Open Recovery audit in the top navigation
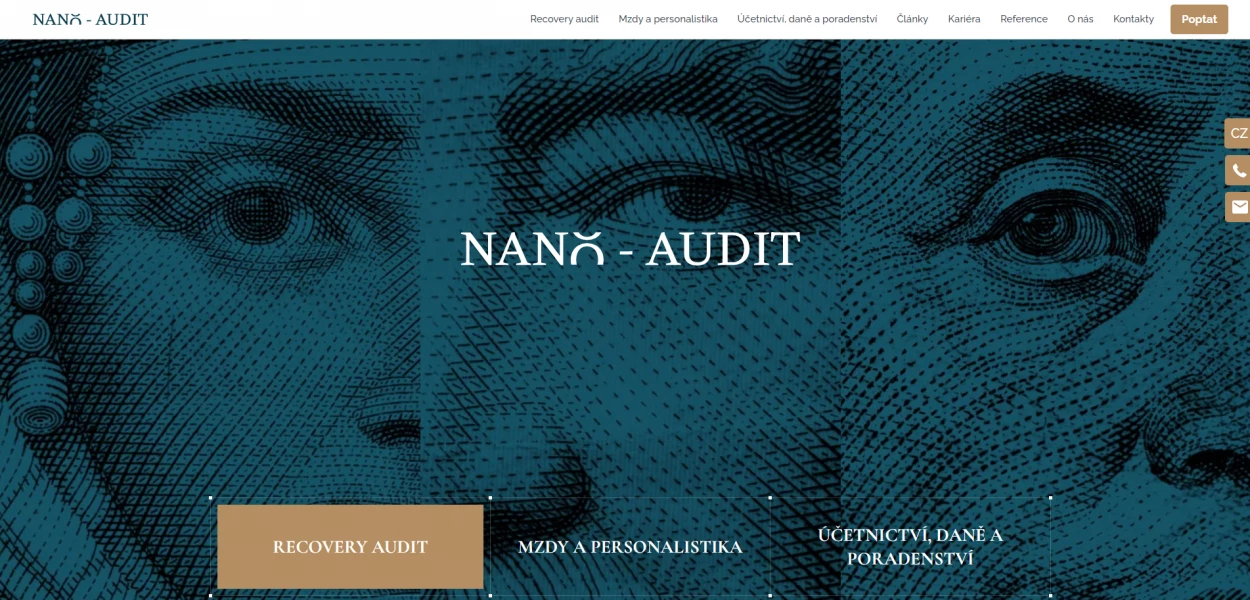This screenshot has width=1250, height=600. tap(564, 19)
